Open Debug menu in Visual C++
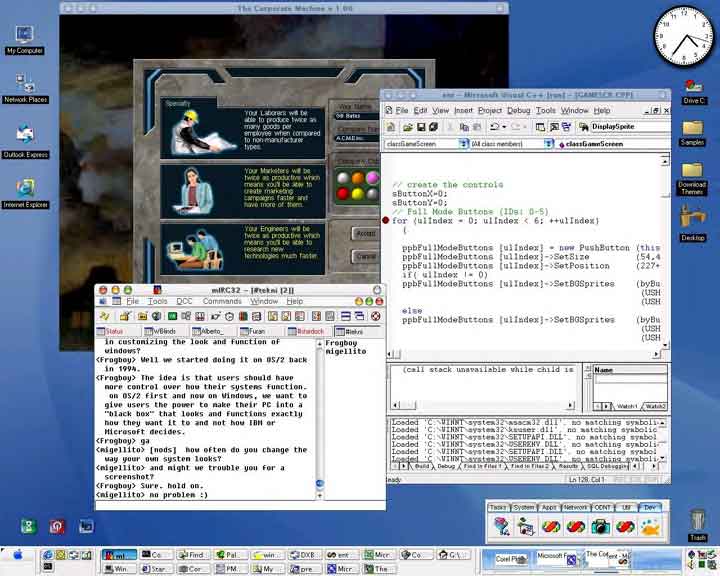This screenshot has height=576, width=720. pyautogui.click(x=518, y=110)
